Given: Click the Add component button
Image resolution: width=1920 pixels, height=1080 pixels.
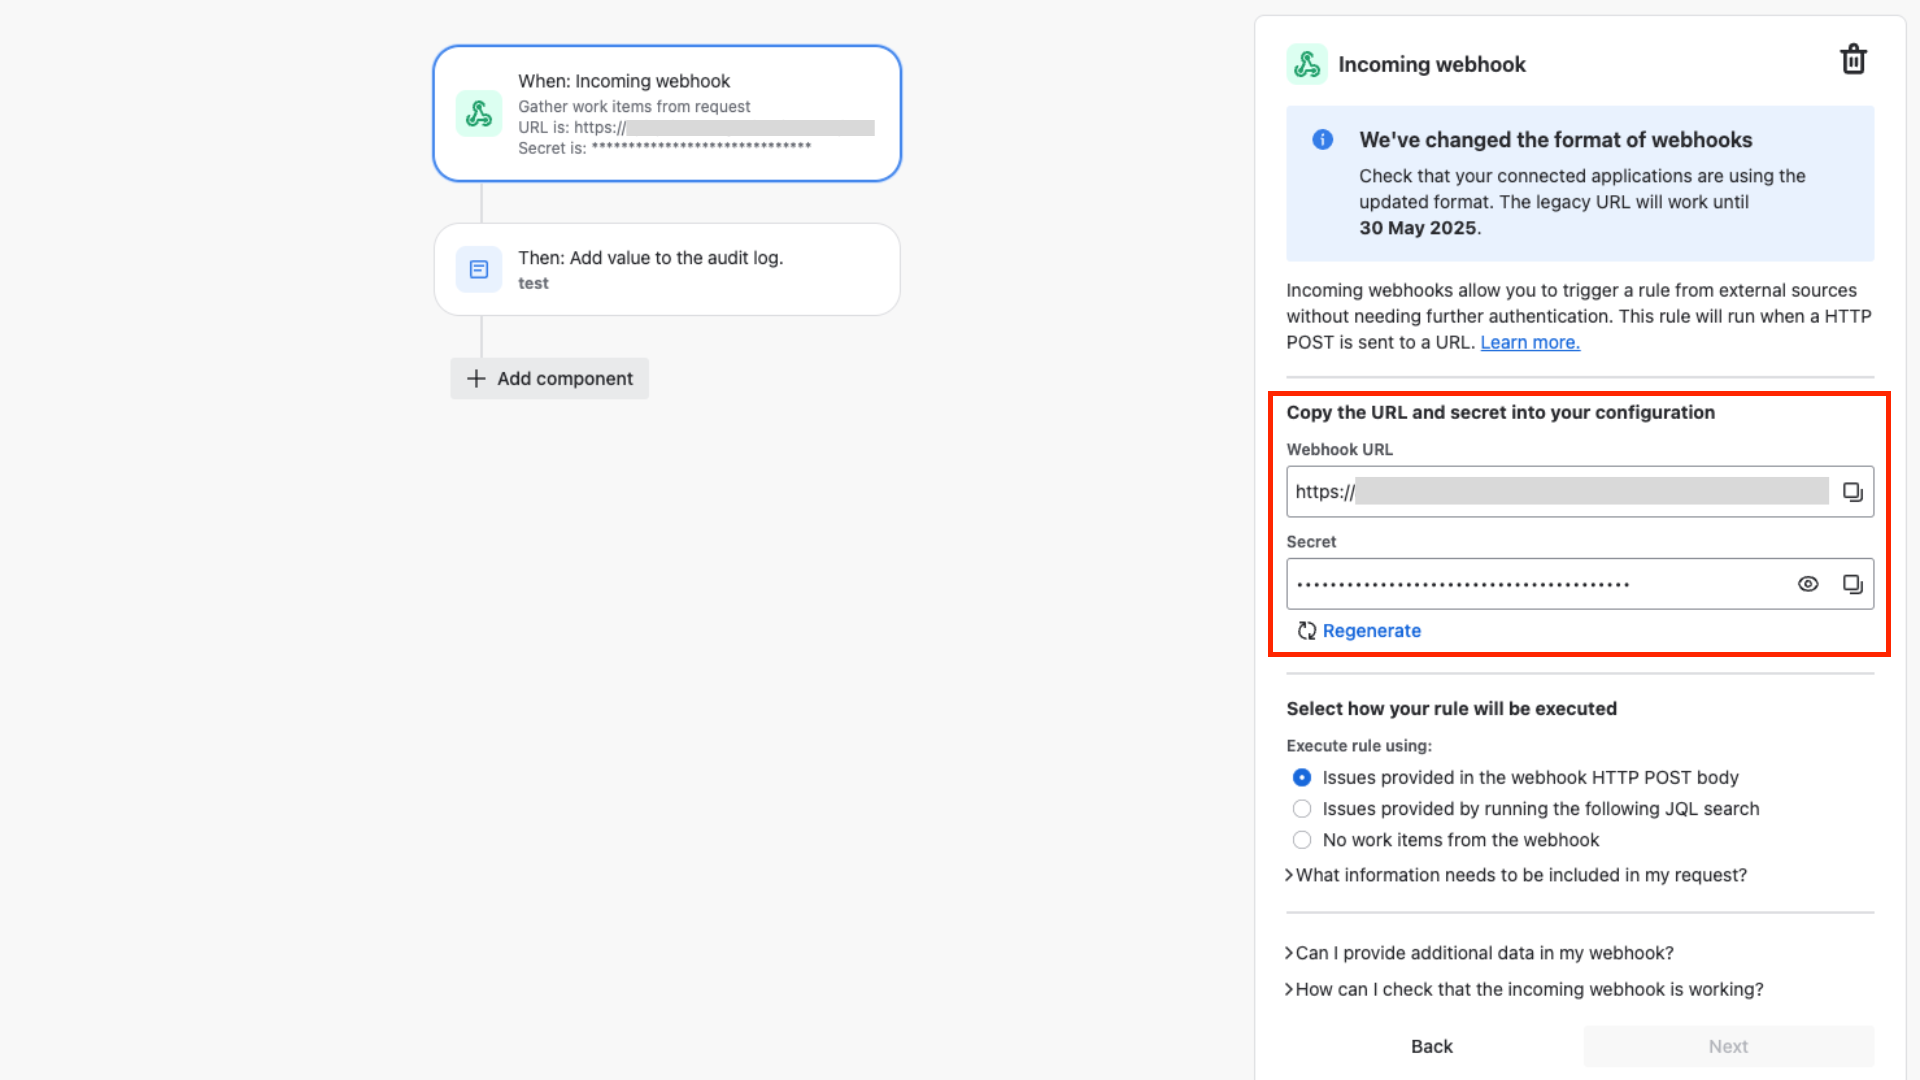Looking at the screenshot, I should [550, 379].
